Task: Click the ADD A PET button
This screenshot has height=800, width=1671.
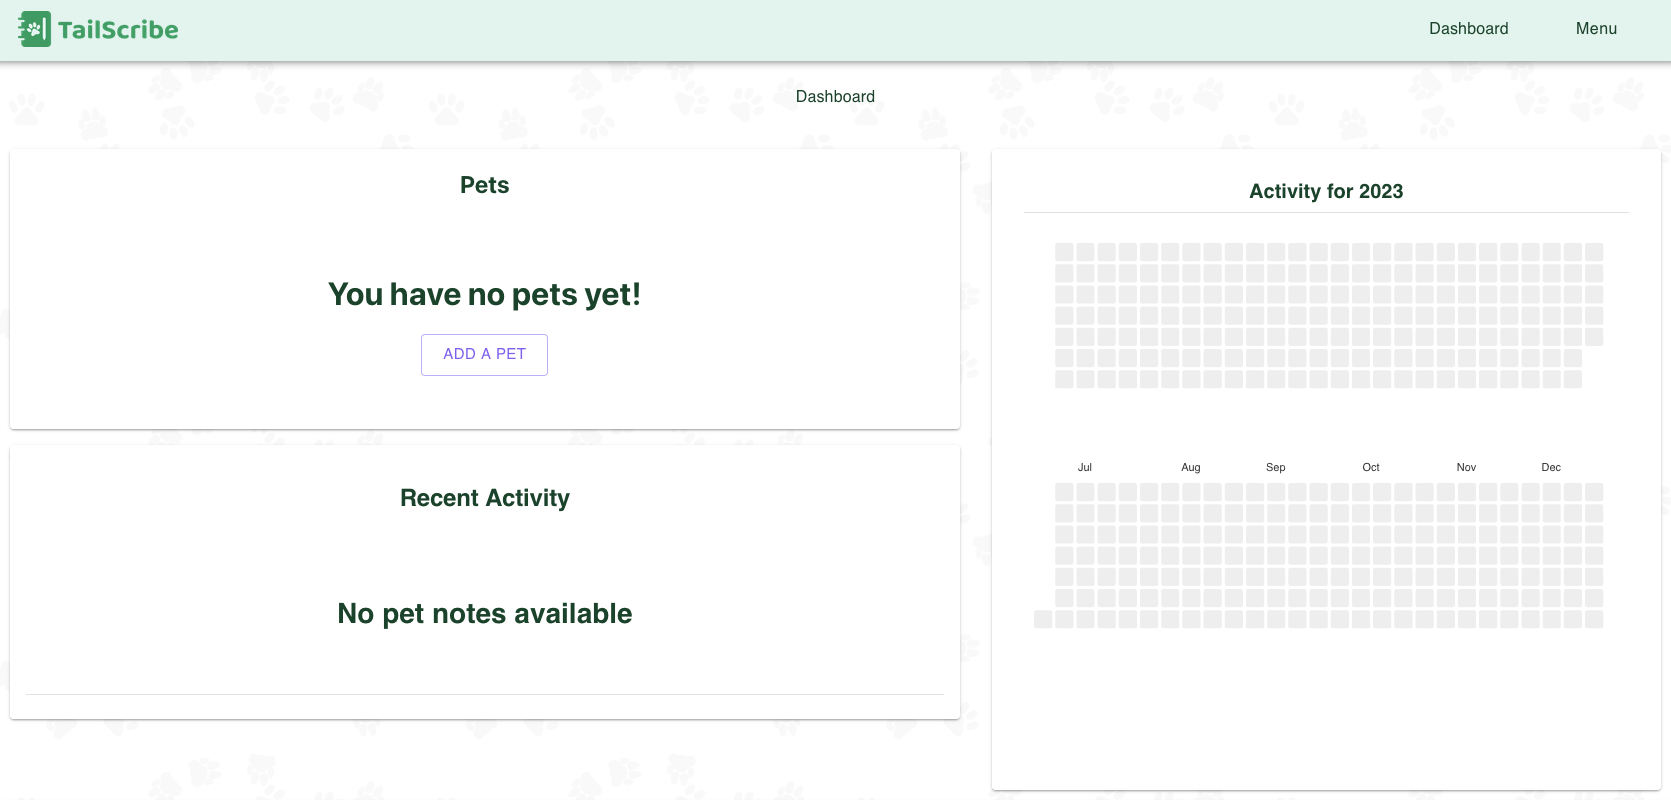Action: 484,354
